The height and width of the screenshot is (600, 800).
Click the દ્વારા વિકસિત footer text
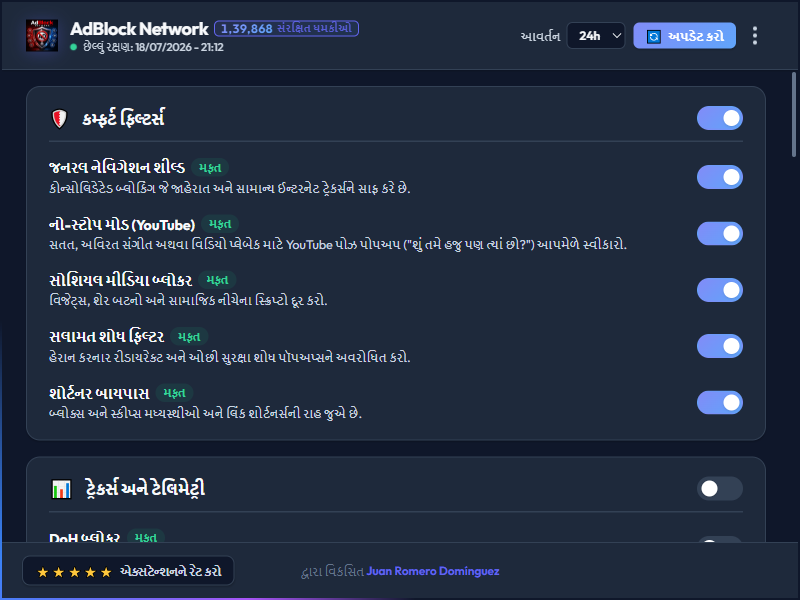tap(333, 571)
